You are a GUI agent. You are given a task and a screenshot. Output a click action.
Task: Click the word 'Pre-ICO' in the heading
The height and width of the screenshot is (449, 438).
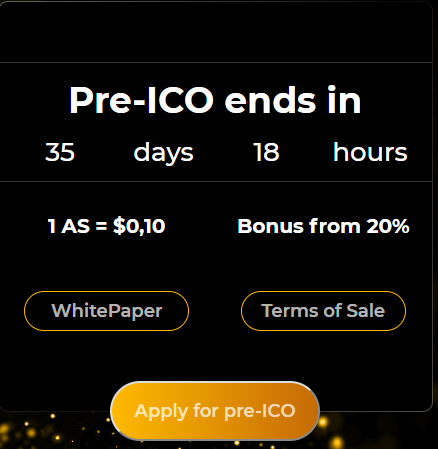coord(141,100)
